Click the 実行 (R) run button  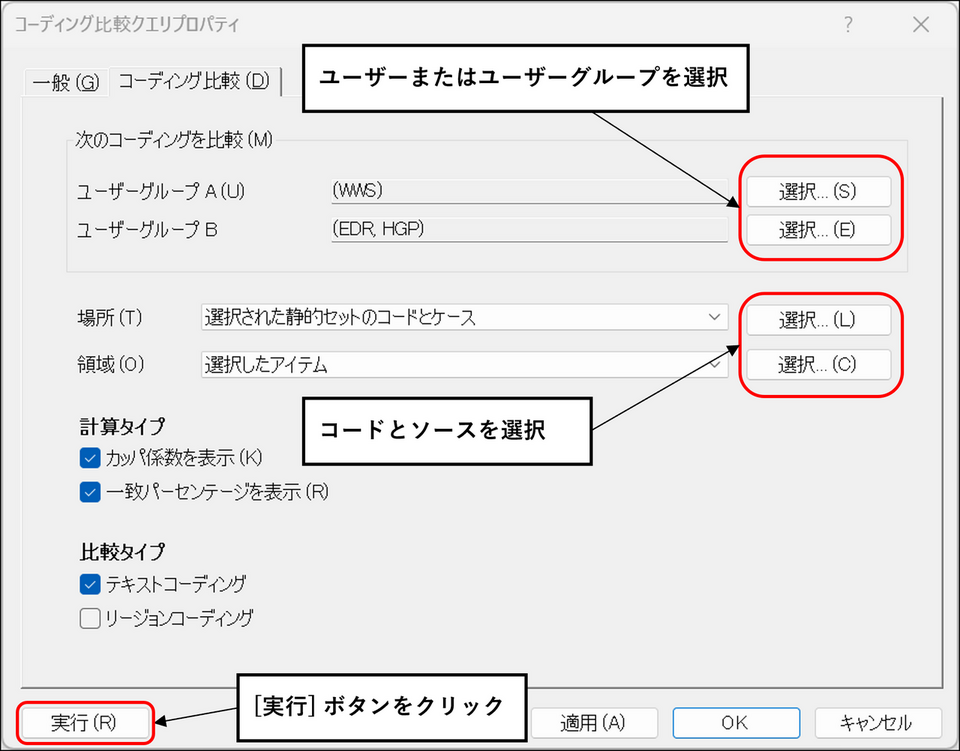click(84, 723)
